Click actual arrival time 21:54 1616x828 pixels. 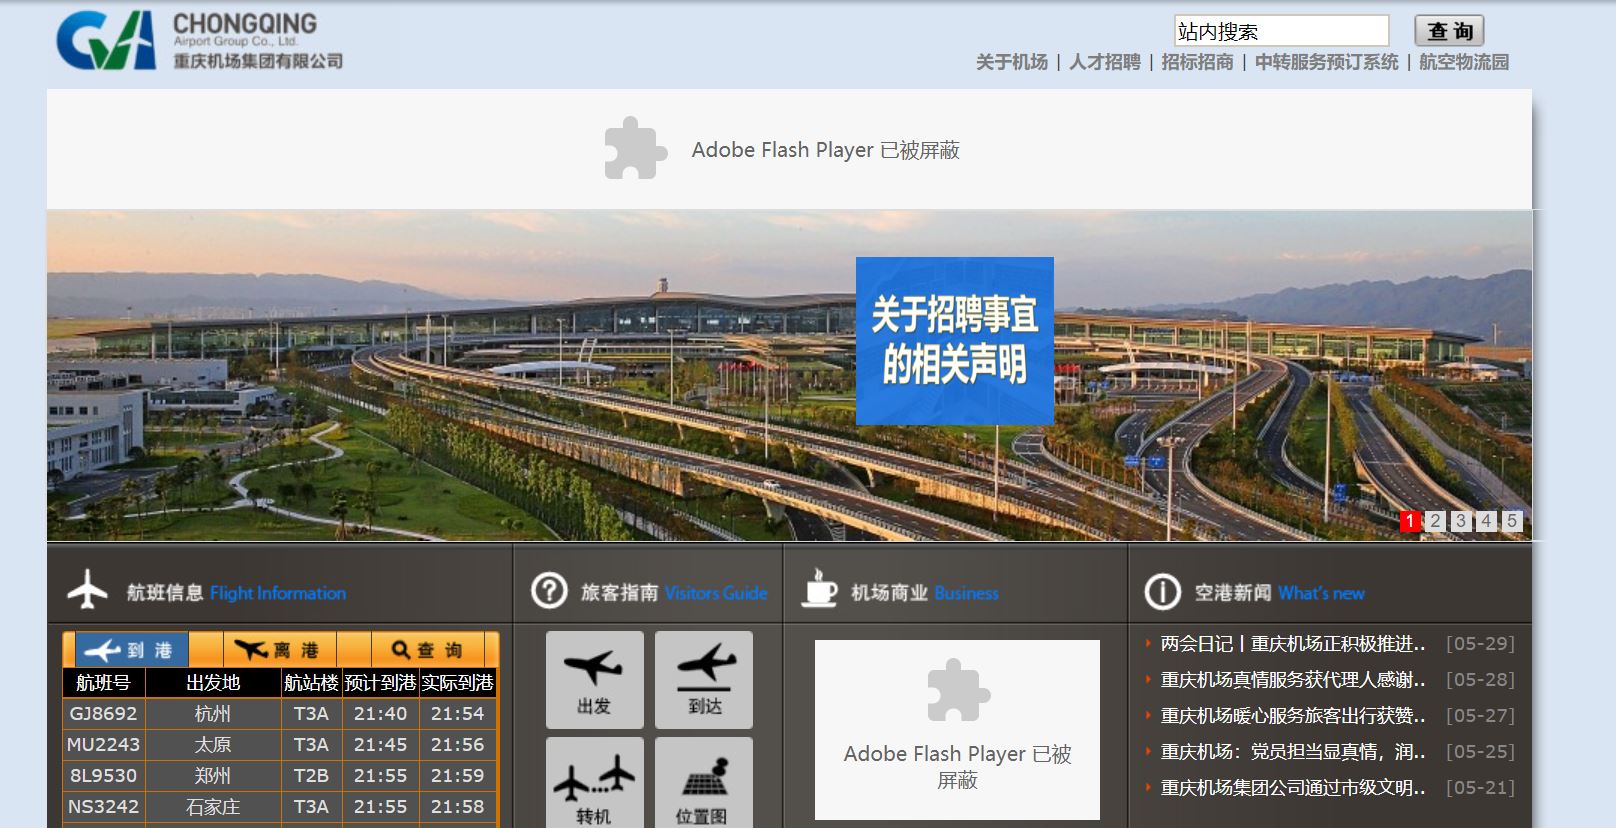[457, 714]
